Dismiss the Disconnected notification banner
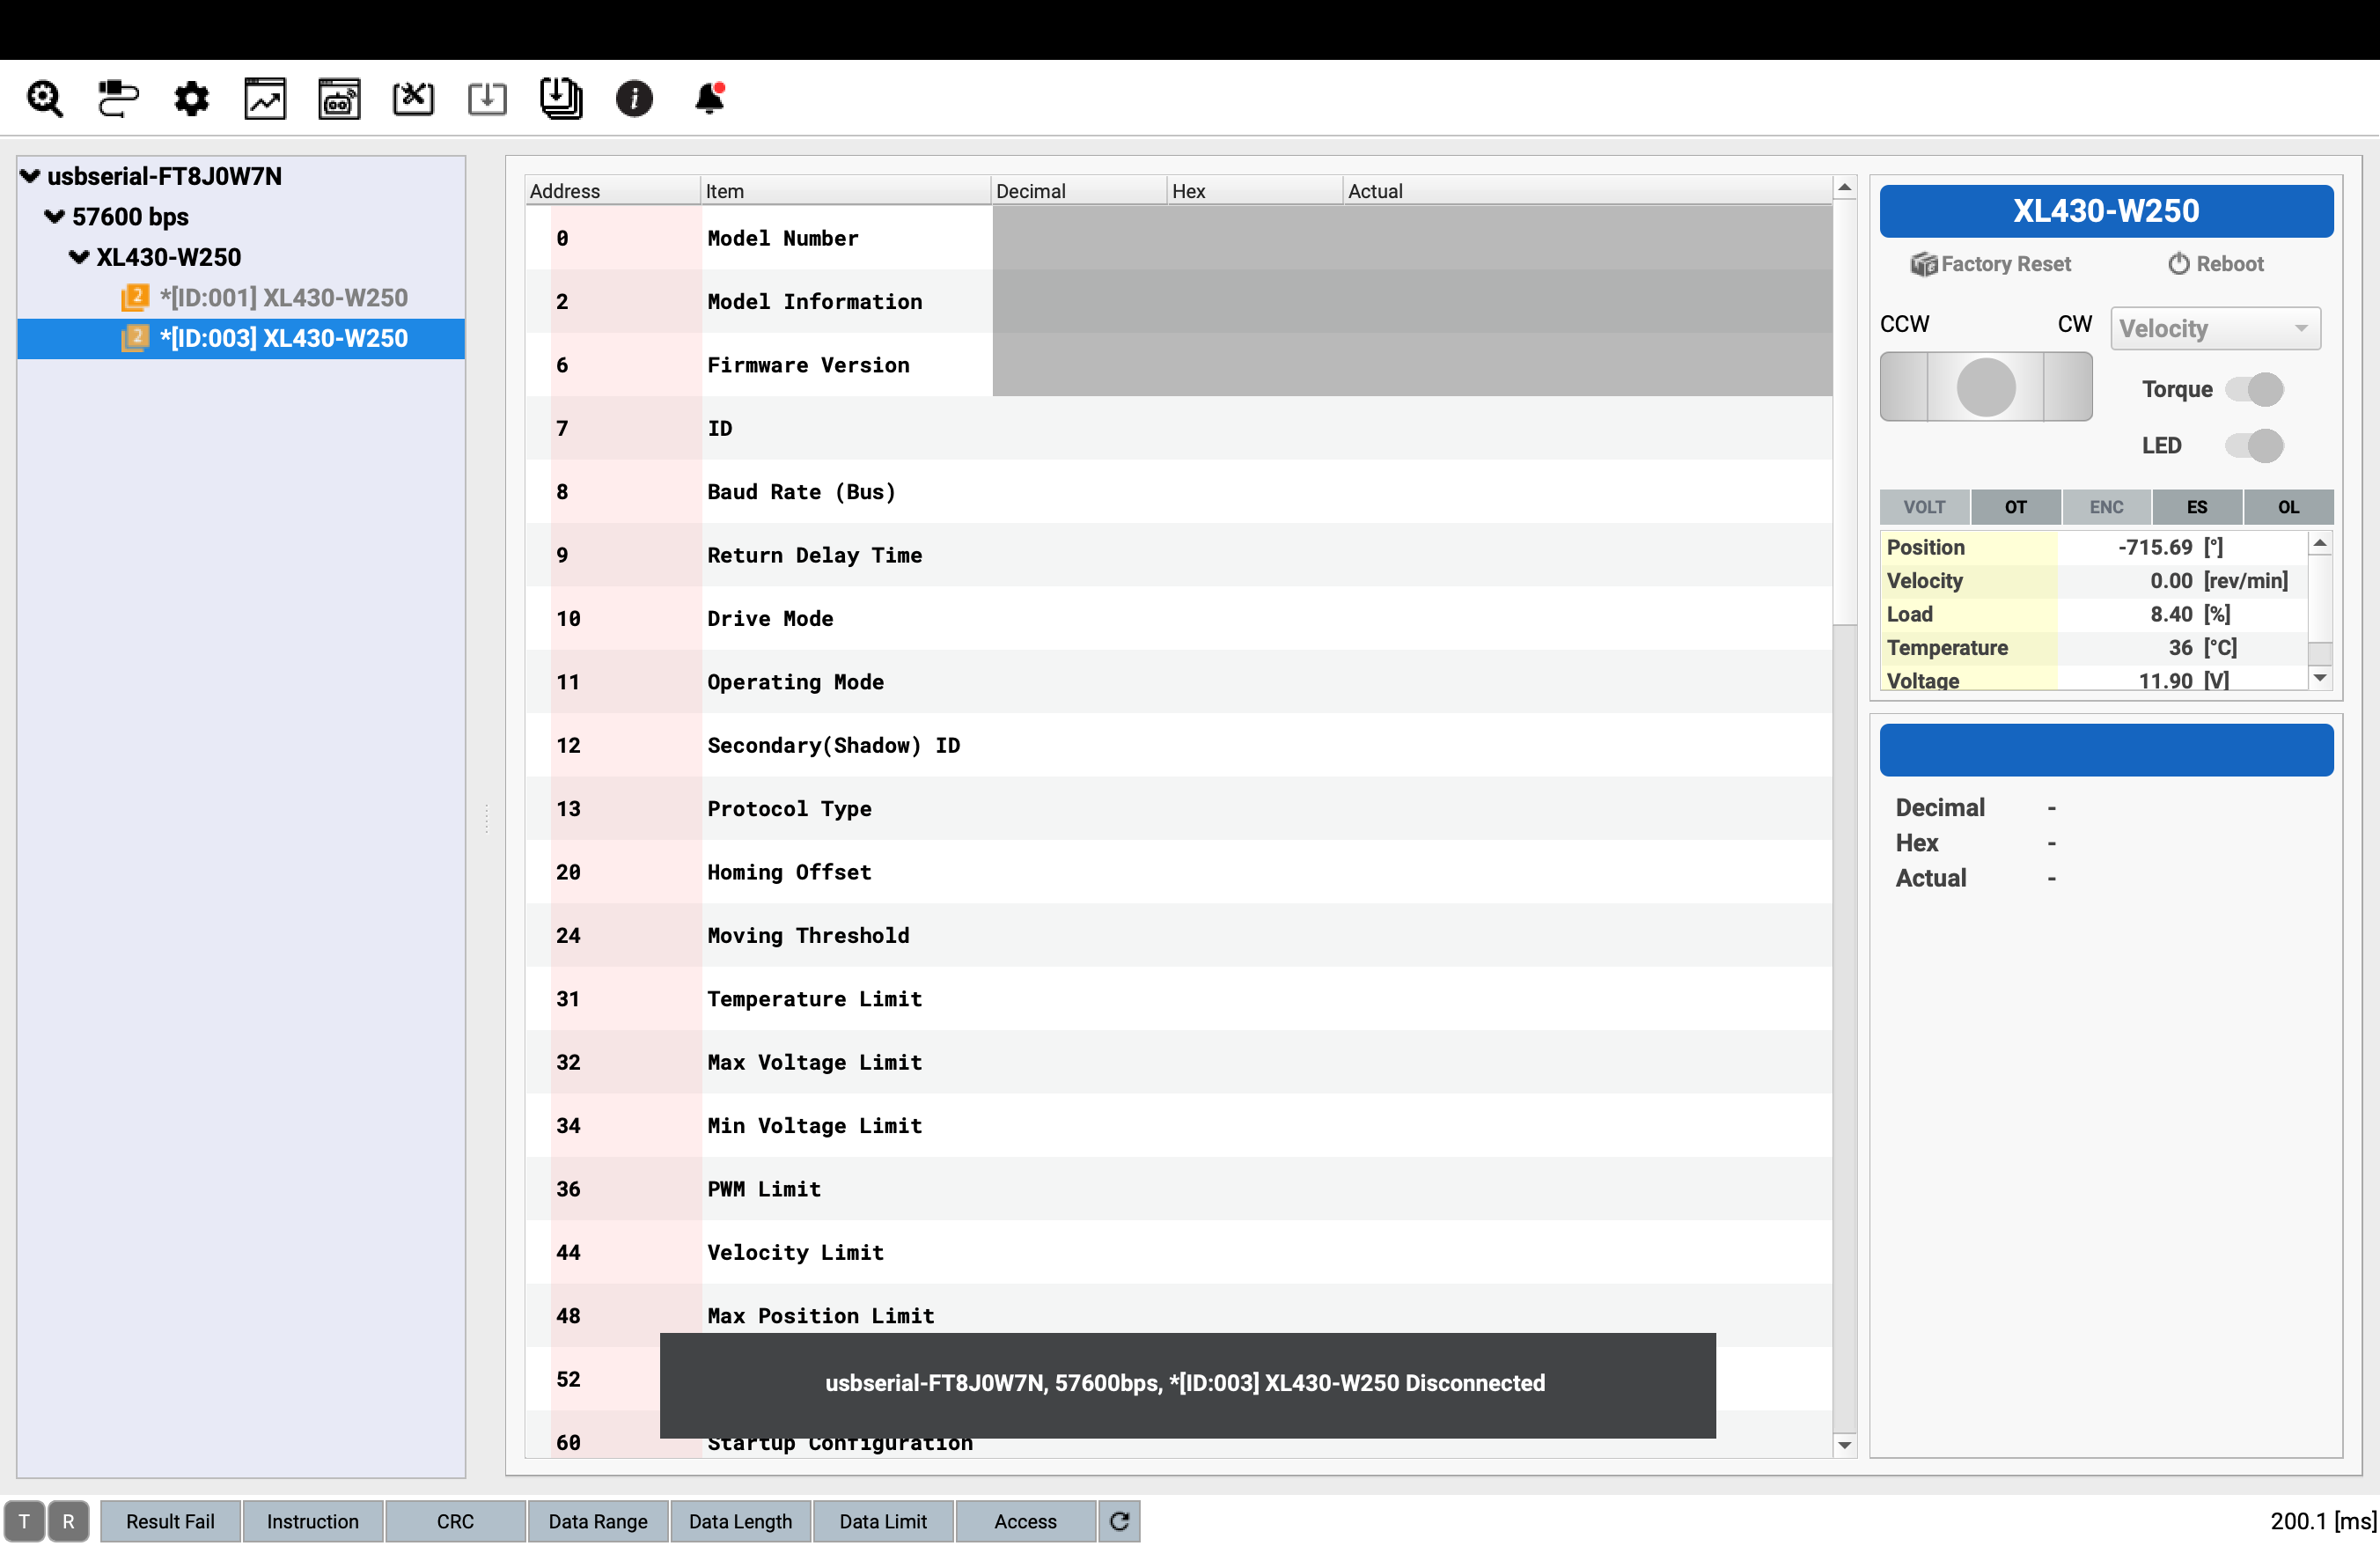Screen dimensions: 2380x1546 1187,1385
